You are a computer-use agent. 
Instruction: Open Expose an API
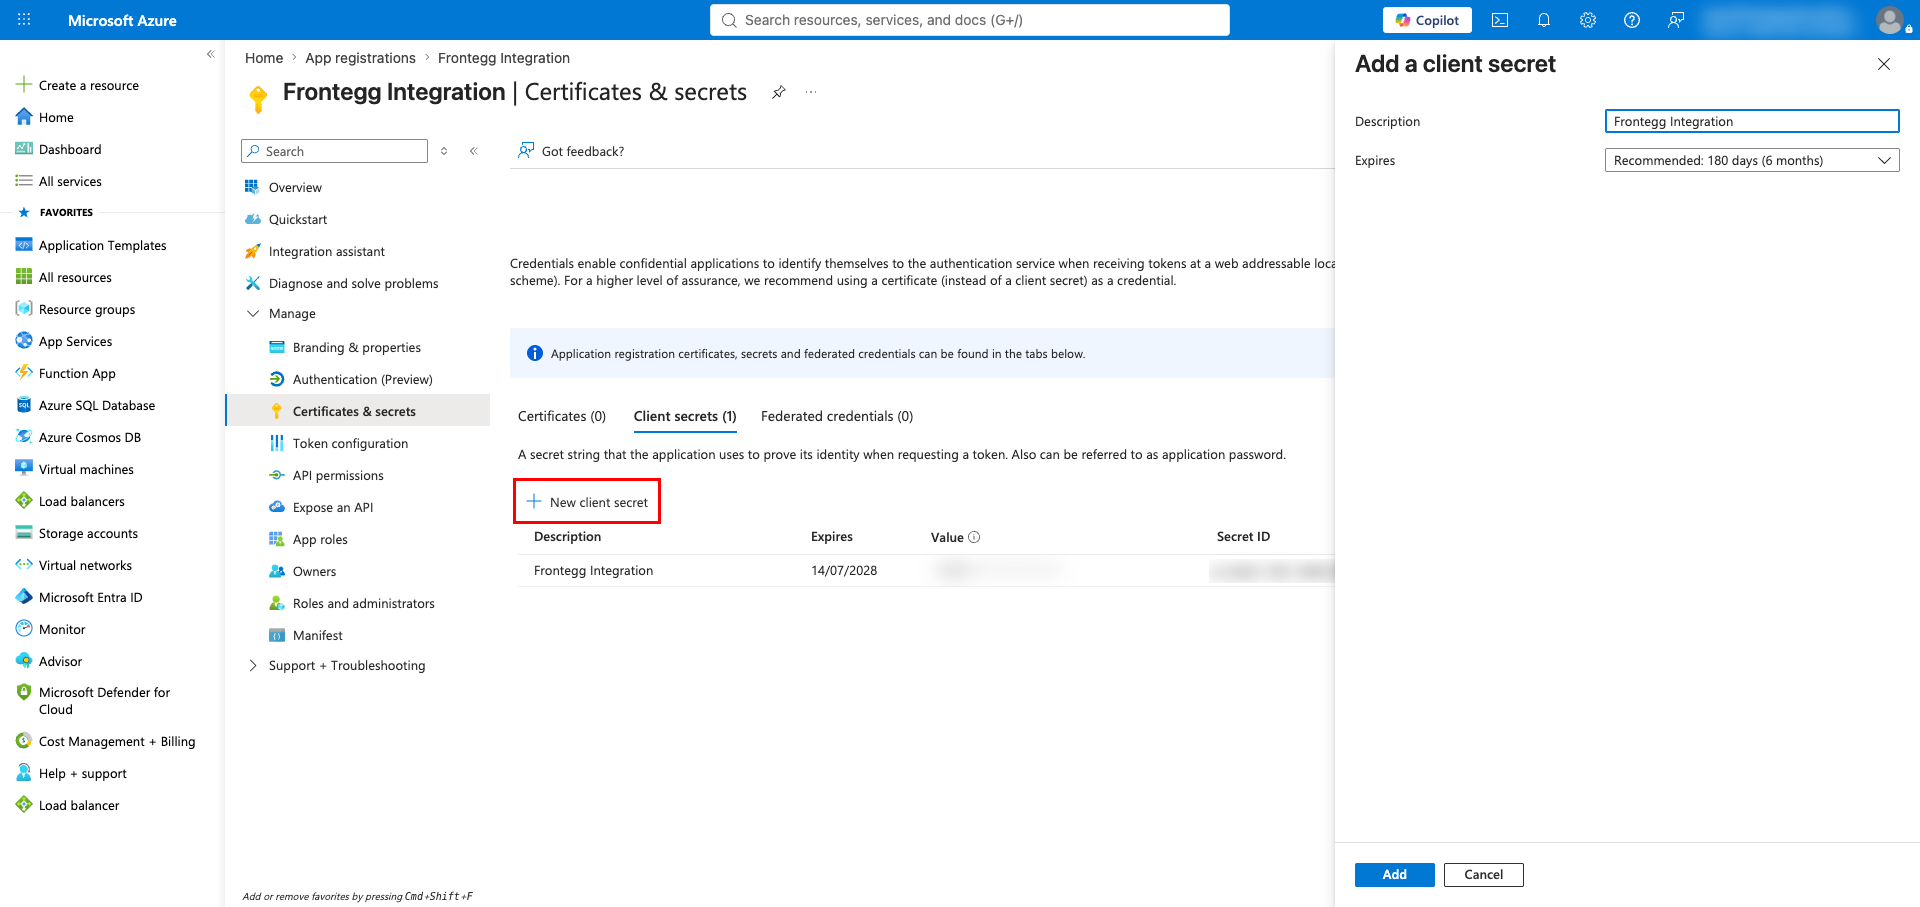pos(333,507)
